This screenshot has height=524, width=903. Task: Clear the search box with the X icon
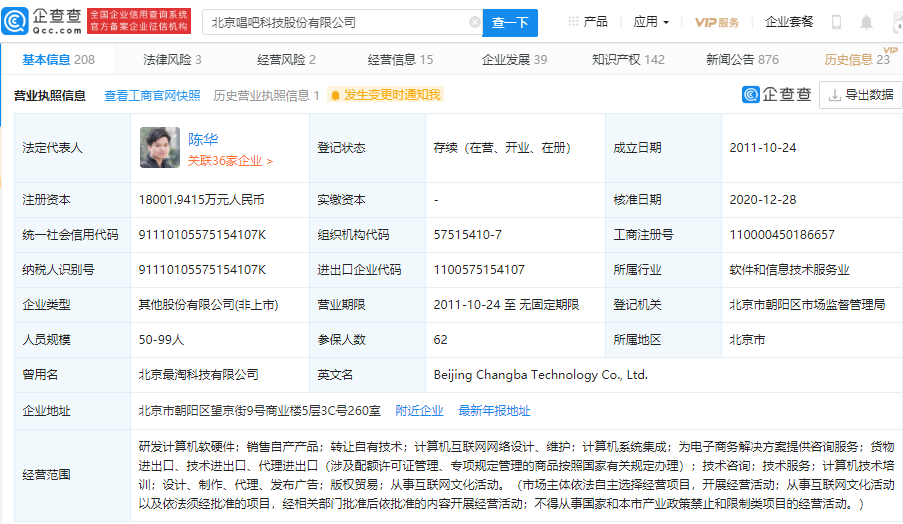tap(474, 22)
